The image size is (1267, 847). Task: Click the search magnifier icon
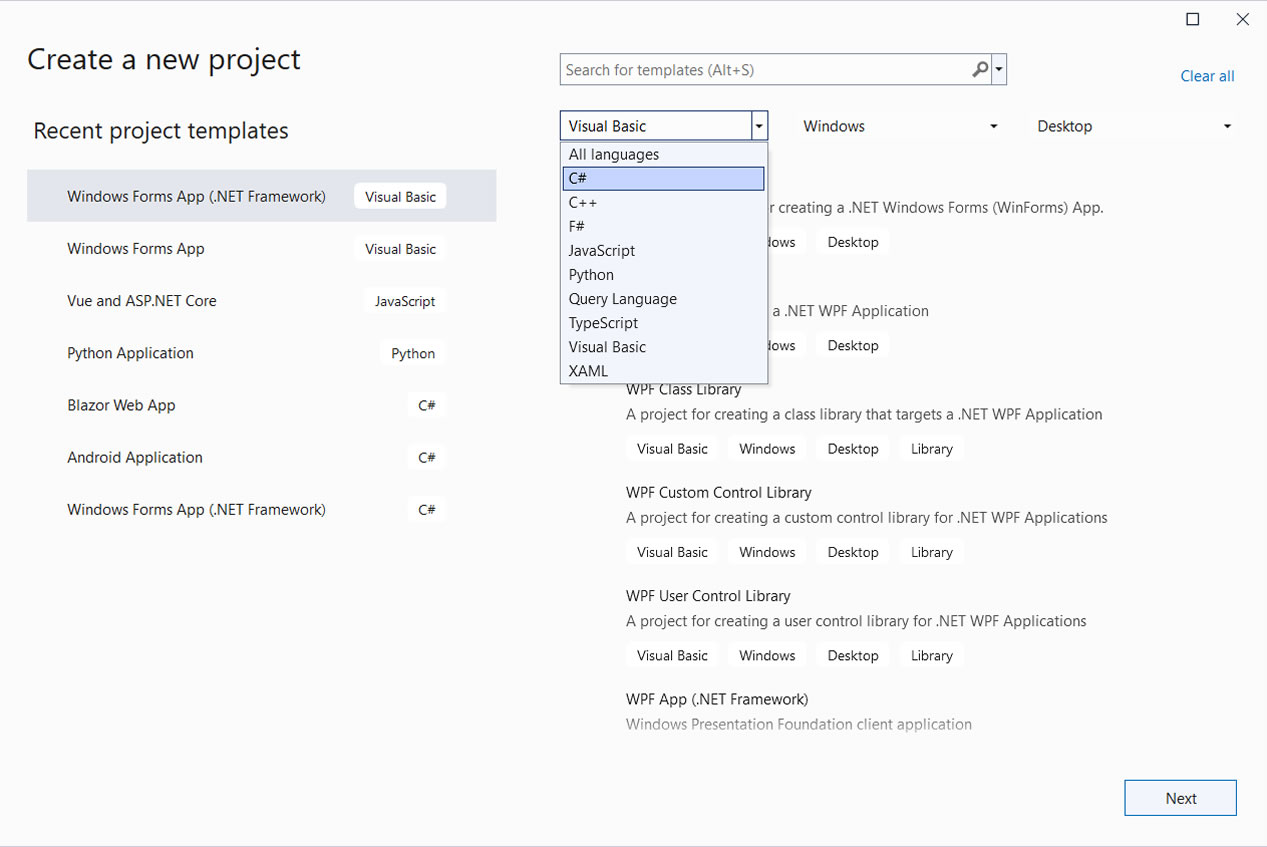tap(979, 70)
